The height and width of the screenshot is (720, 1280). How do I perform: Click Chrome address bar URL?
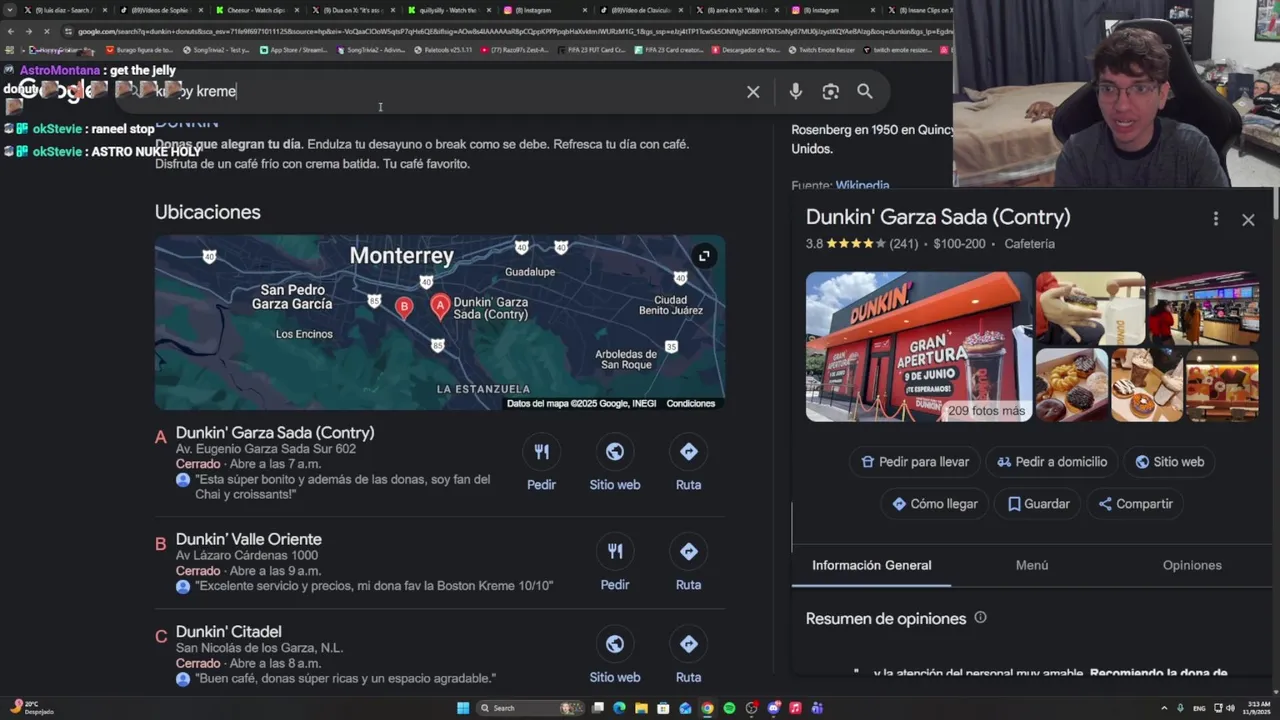(510, 32)
